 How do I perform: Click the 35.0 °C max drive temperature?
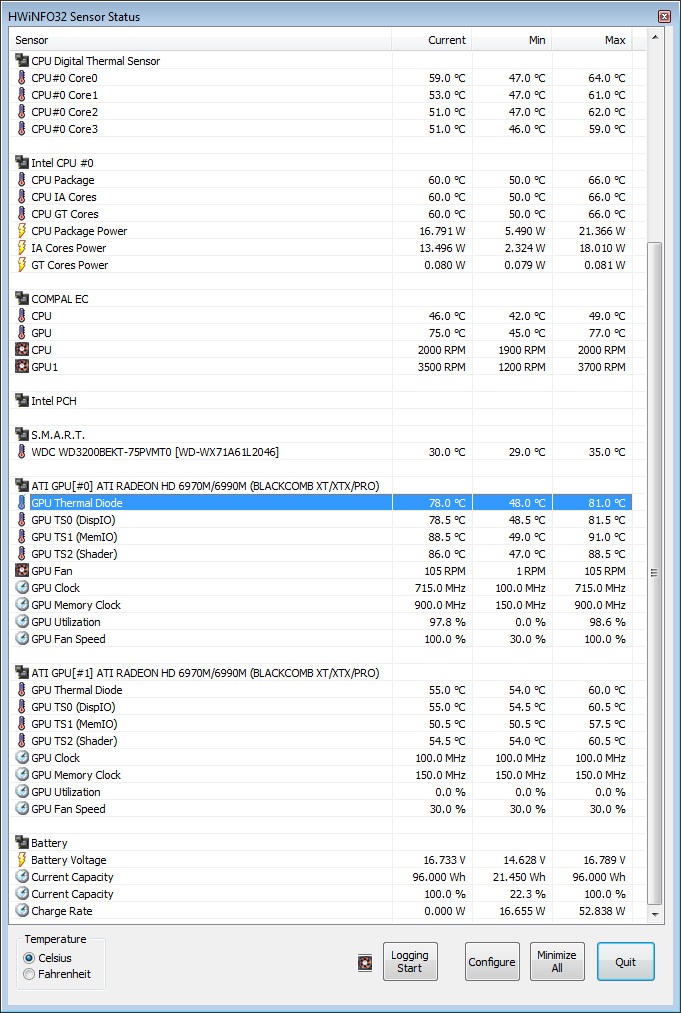pyautogui.click(x=607, y=452)
